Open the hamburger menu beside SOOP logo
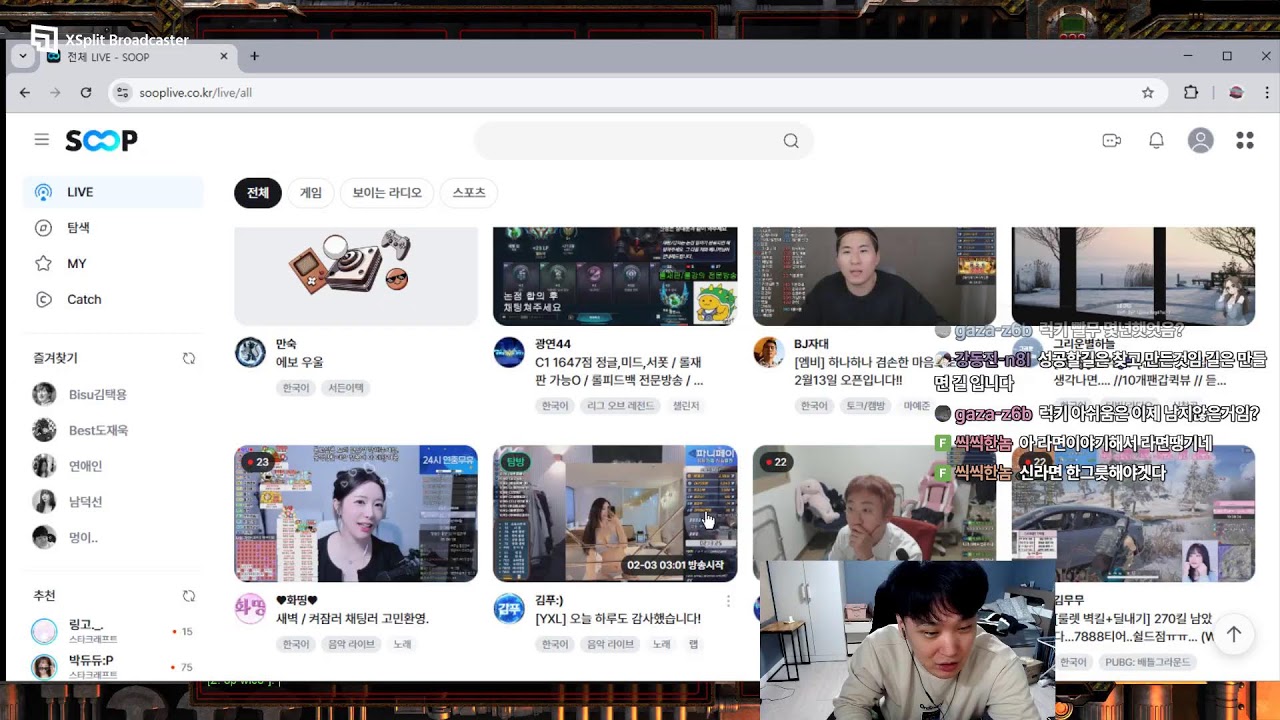This screenshot has width=1280, height=720. [x=41, y=140]
